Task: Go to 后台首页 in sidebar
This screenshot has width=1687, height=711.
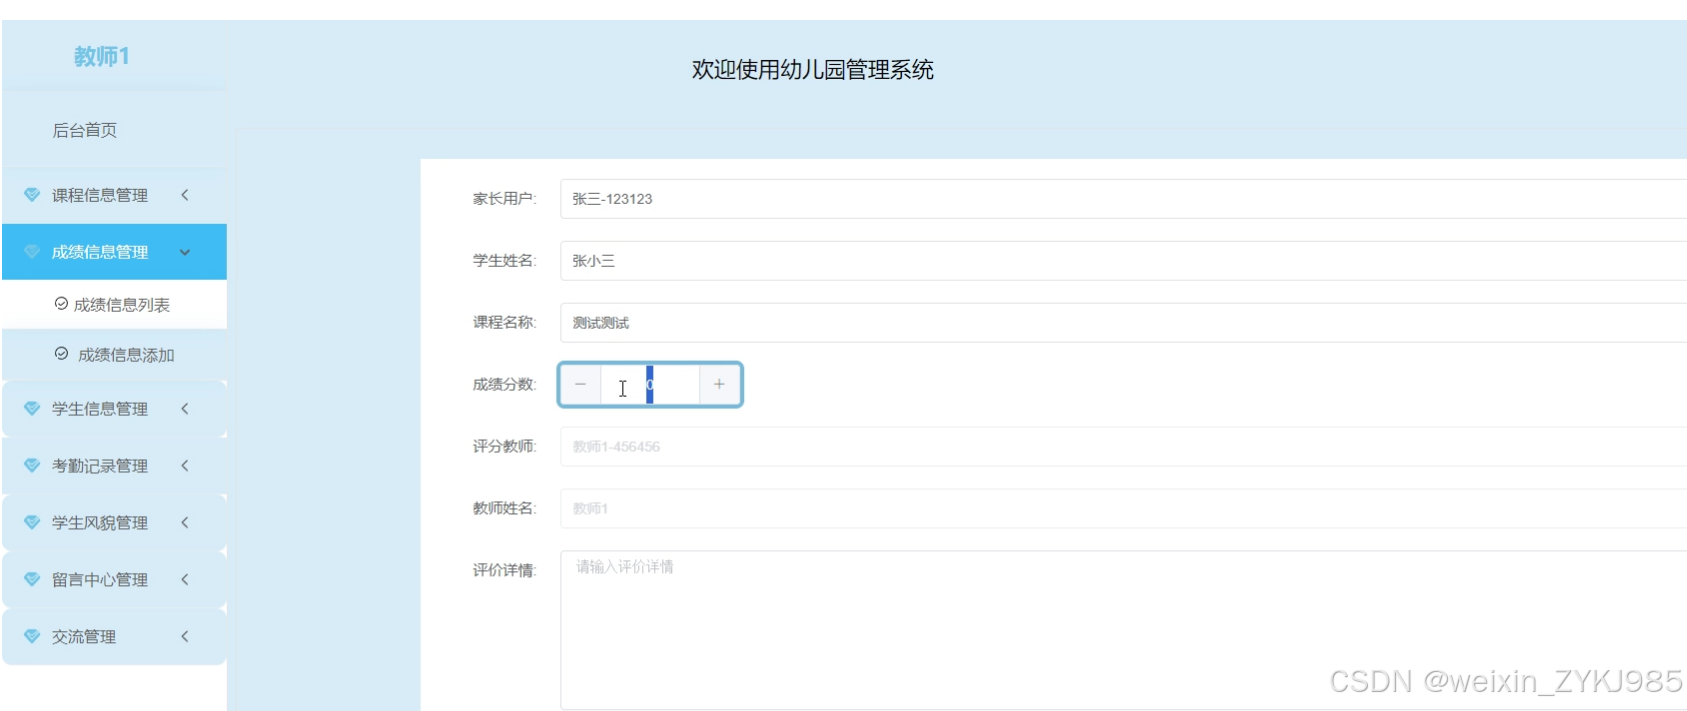Action: click(x=85, y=130)
